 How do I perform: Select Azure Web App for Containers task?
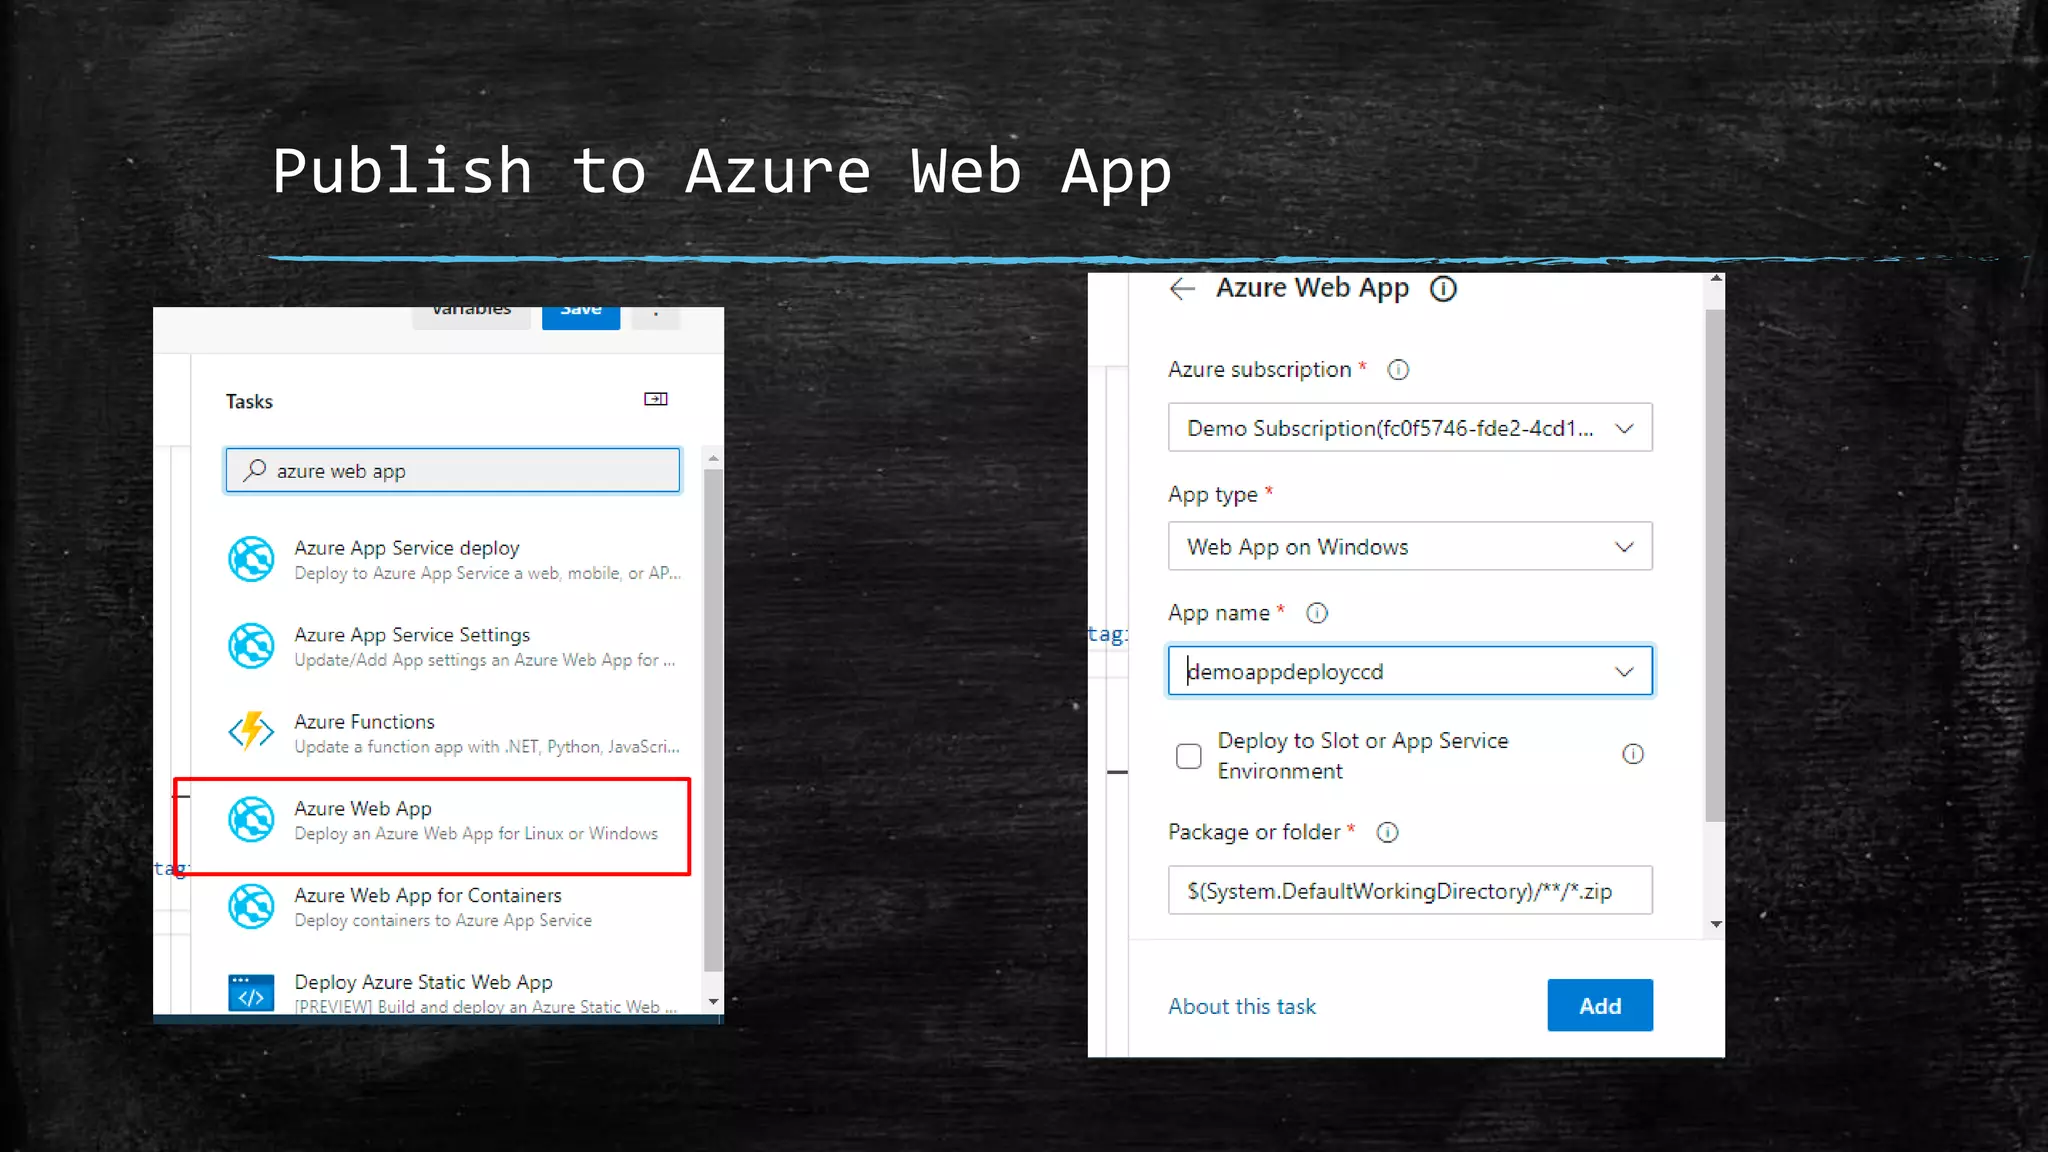tap(453, 906)
